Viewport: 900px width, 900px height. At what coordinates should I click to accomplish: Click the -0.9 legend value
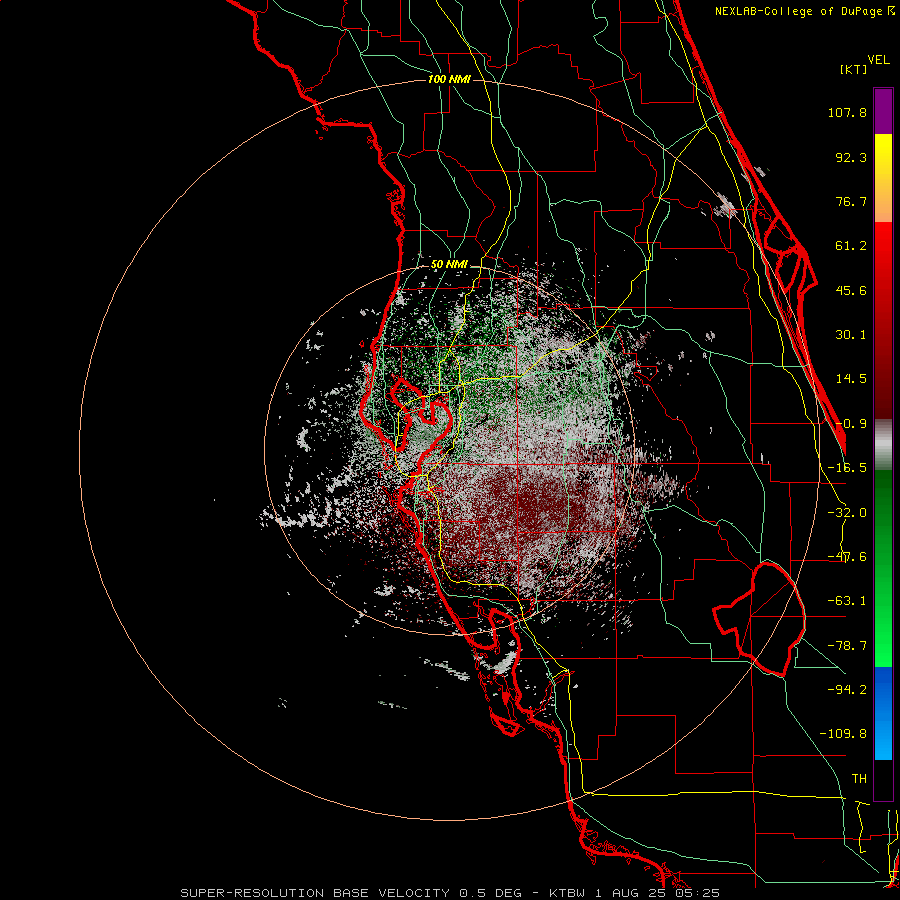pyautogui.click(x=851, y=424)
